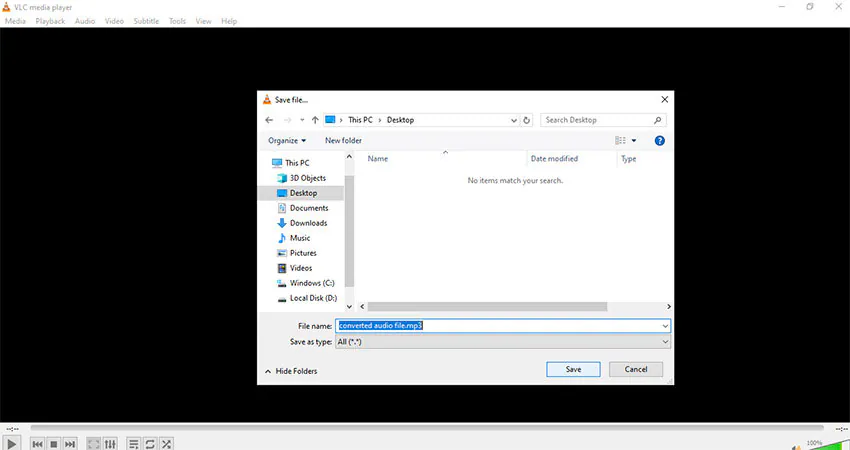Open the Audio menu

(x=85, y=21)
